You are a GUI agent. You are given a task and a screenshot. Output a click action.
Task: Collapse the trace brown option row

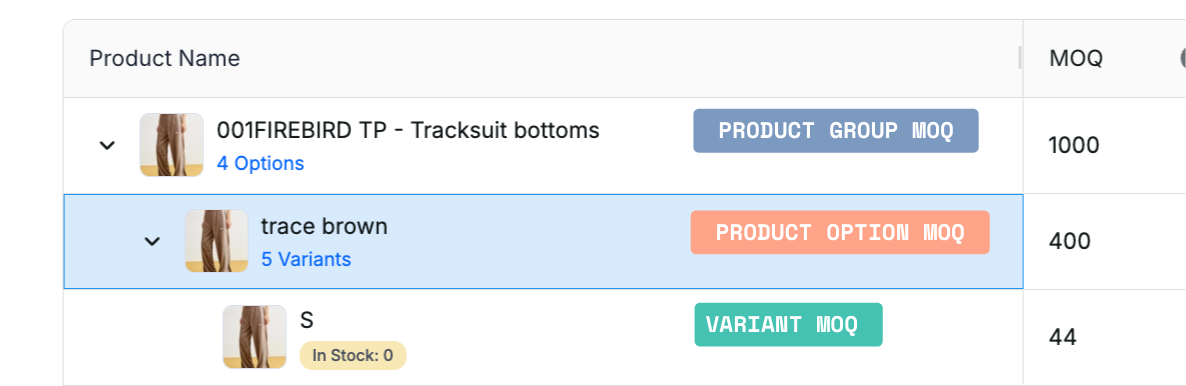tap(152, 241)
